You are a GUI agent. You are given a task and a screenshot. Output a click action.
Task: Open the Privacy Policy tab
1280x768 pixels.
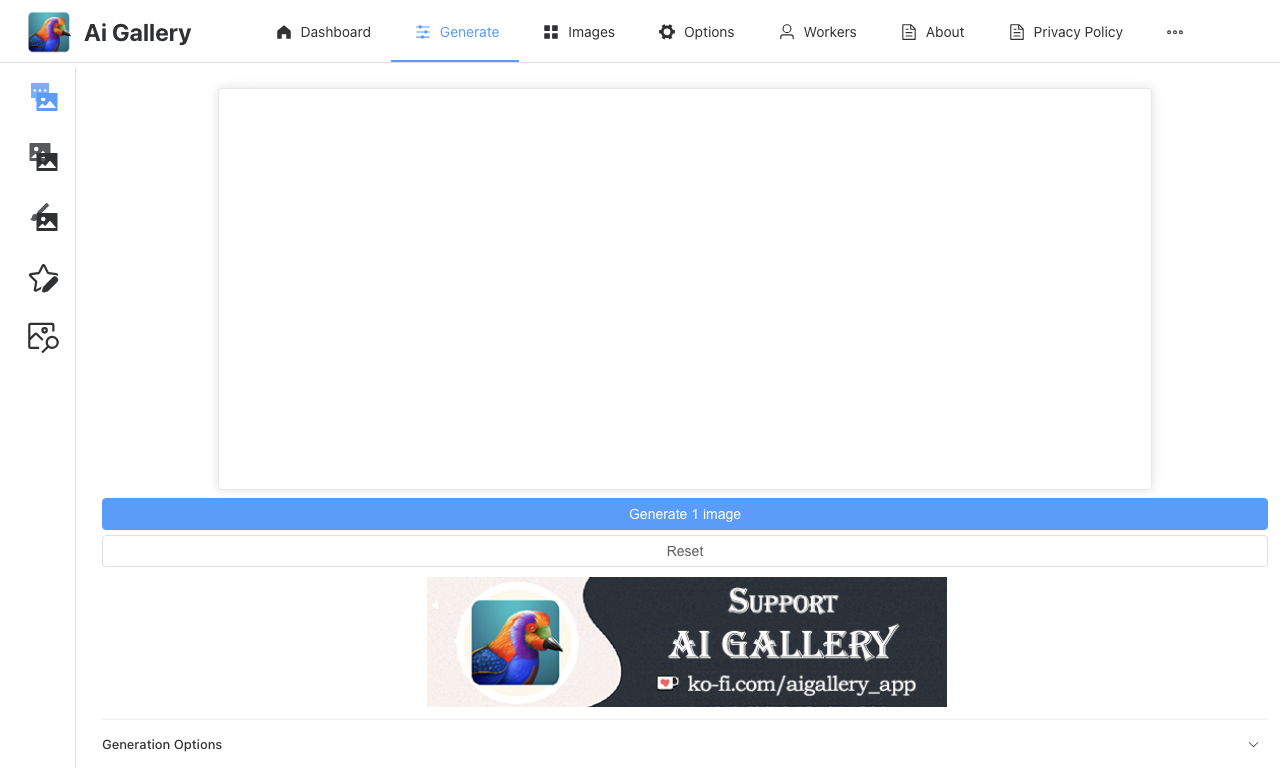[1065, 32]
